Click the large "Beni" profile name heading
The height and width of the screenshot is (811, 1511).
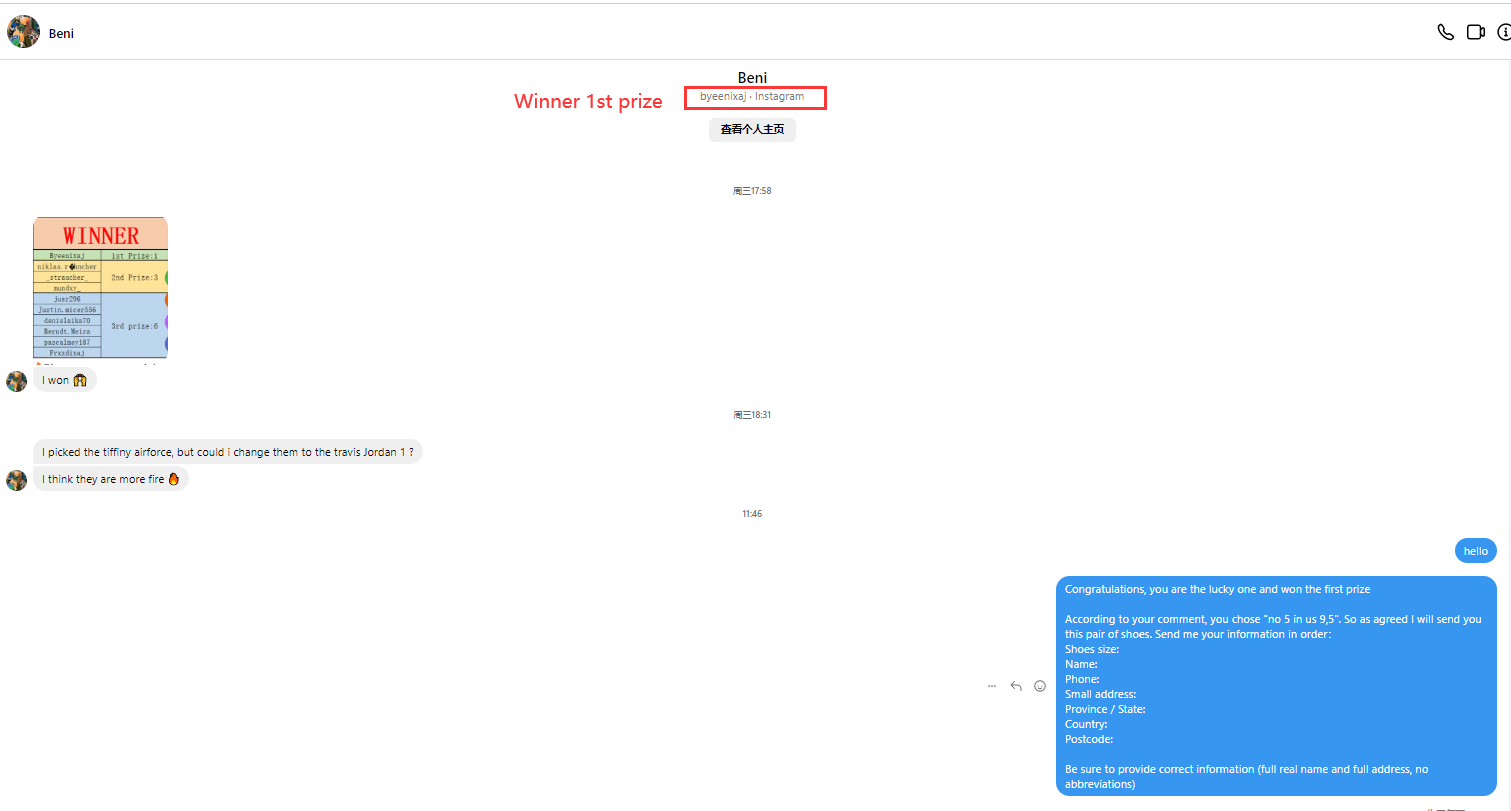pos(752,78)
